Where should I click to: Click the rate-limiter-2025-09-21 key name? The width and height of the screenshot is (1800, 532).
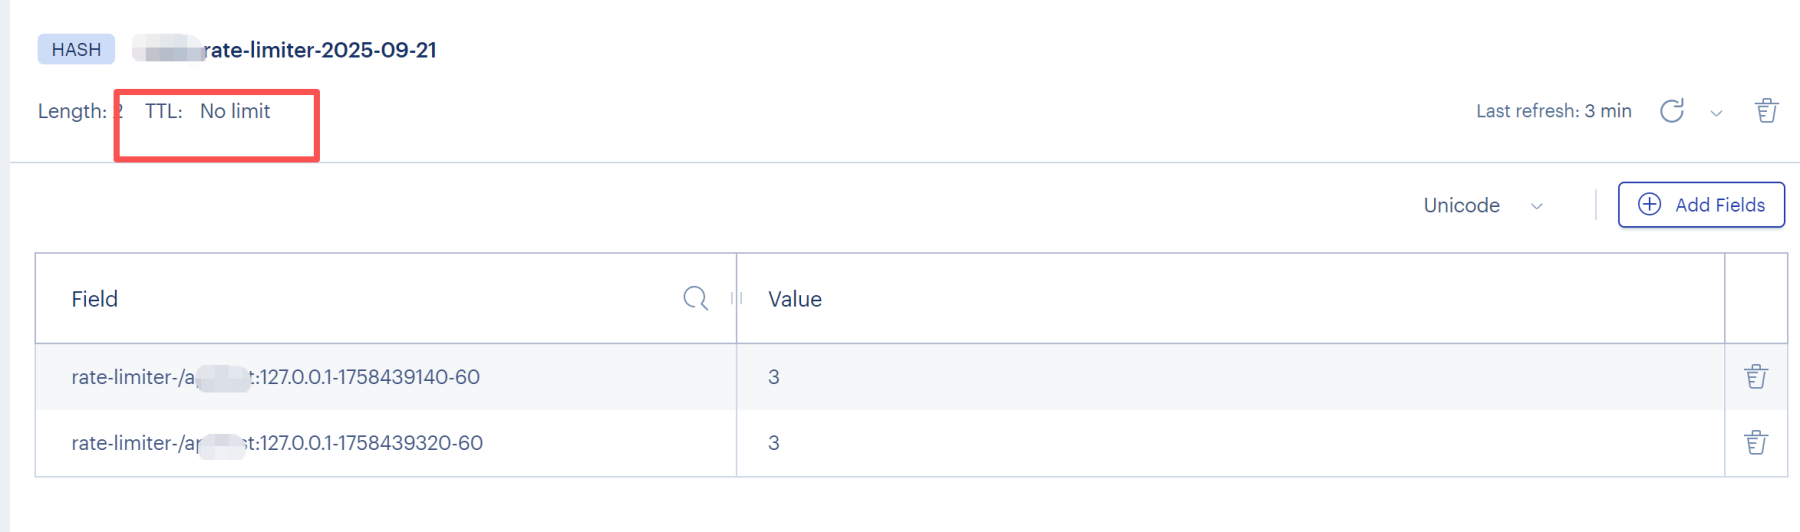pos(320,50)
